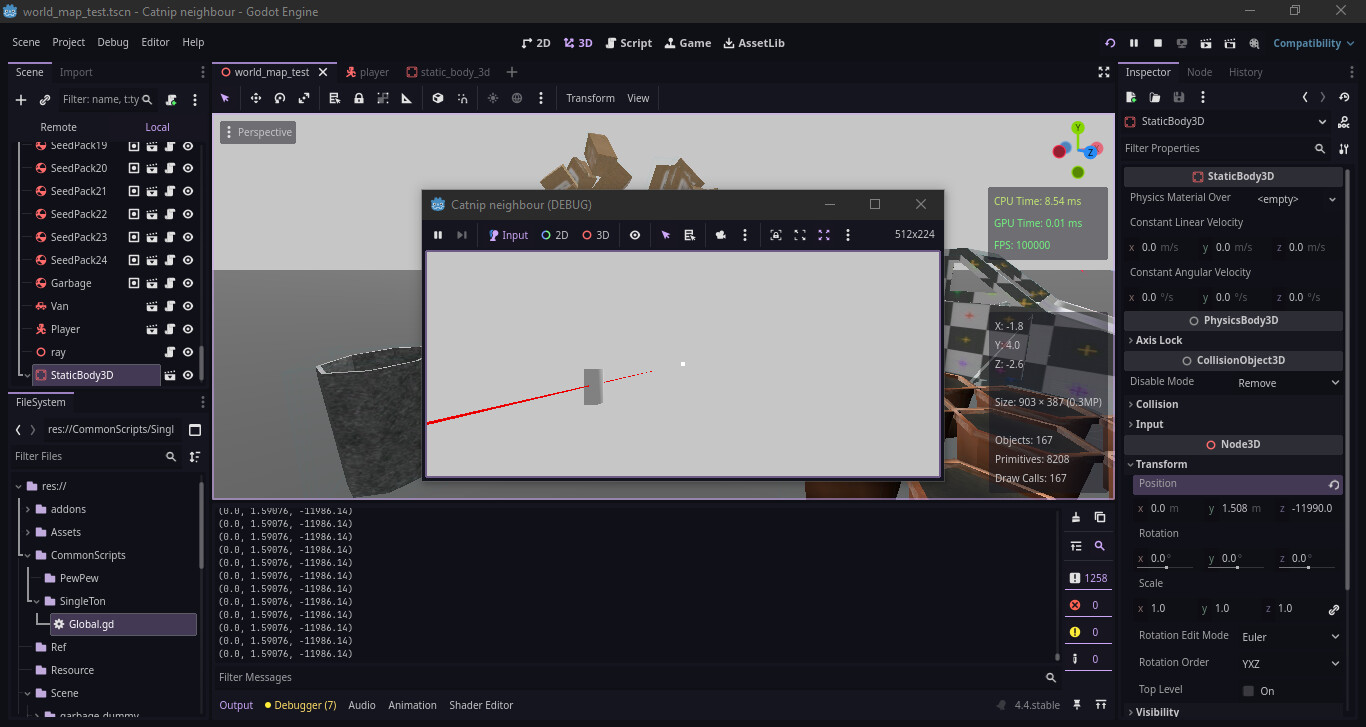The height and width of the screenshot is (727, 1366).
Task: Select the Move mode tool icon
Action: point(256,98)
